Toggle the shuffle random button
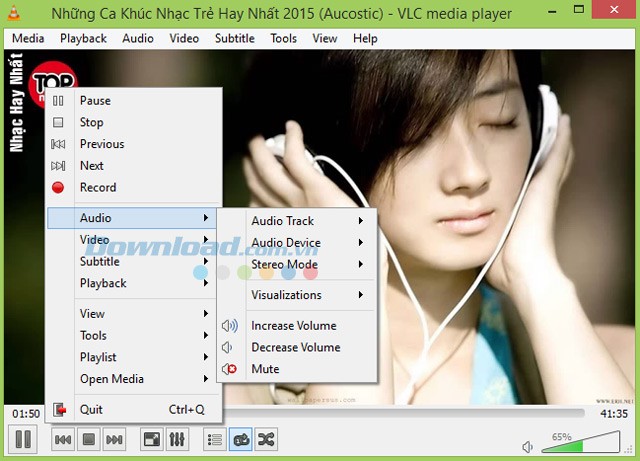The image size is (640, 461). [x=267, y=439]
